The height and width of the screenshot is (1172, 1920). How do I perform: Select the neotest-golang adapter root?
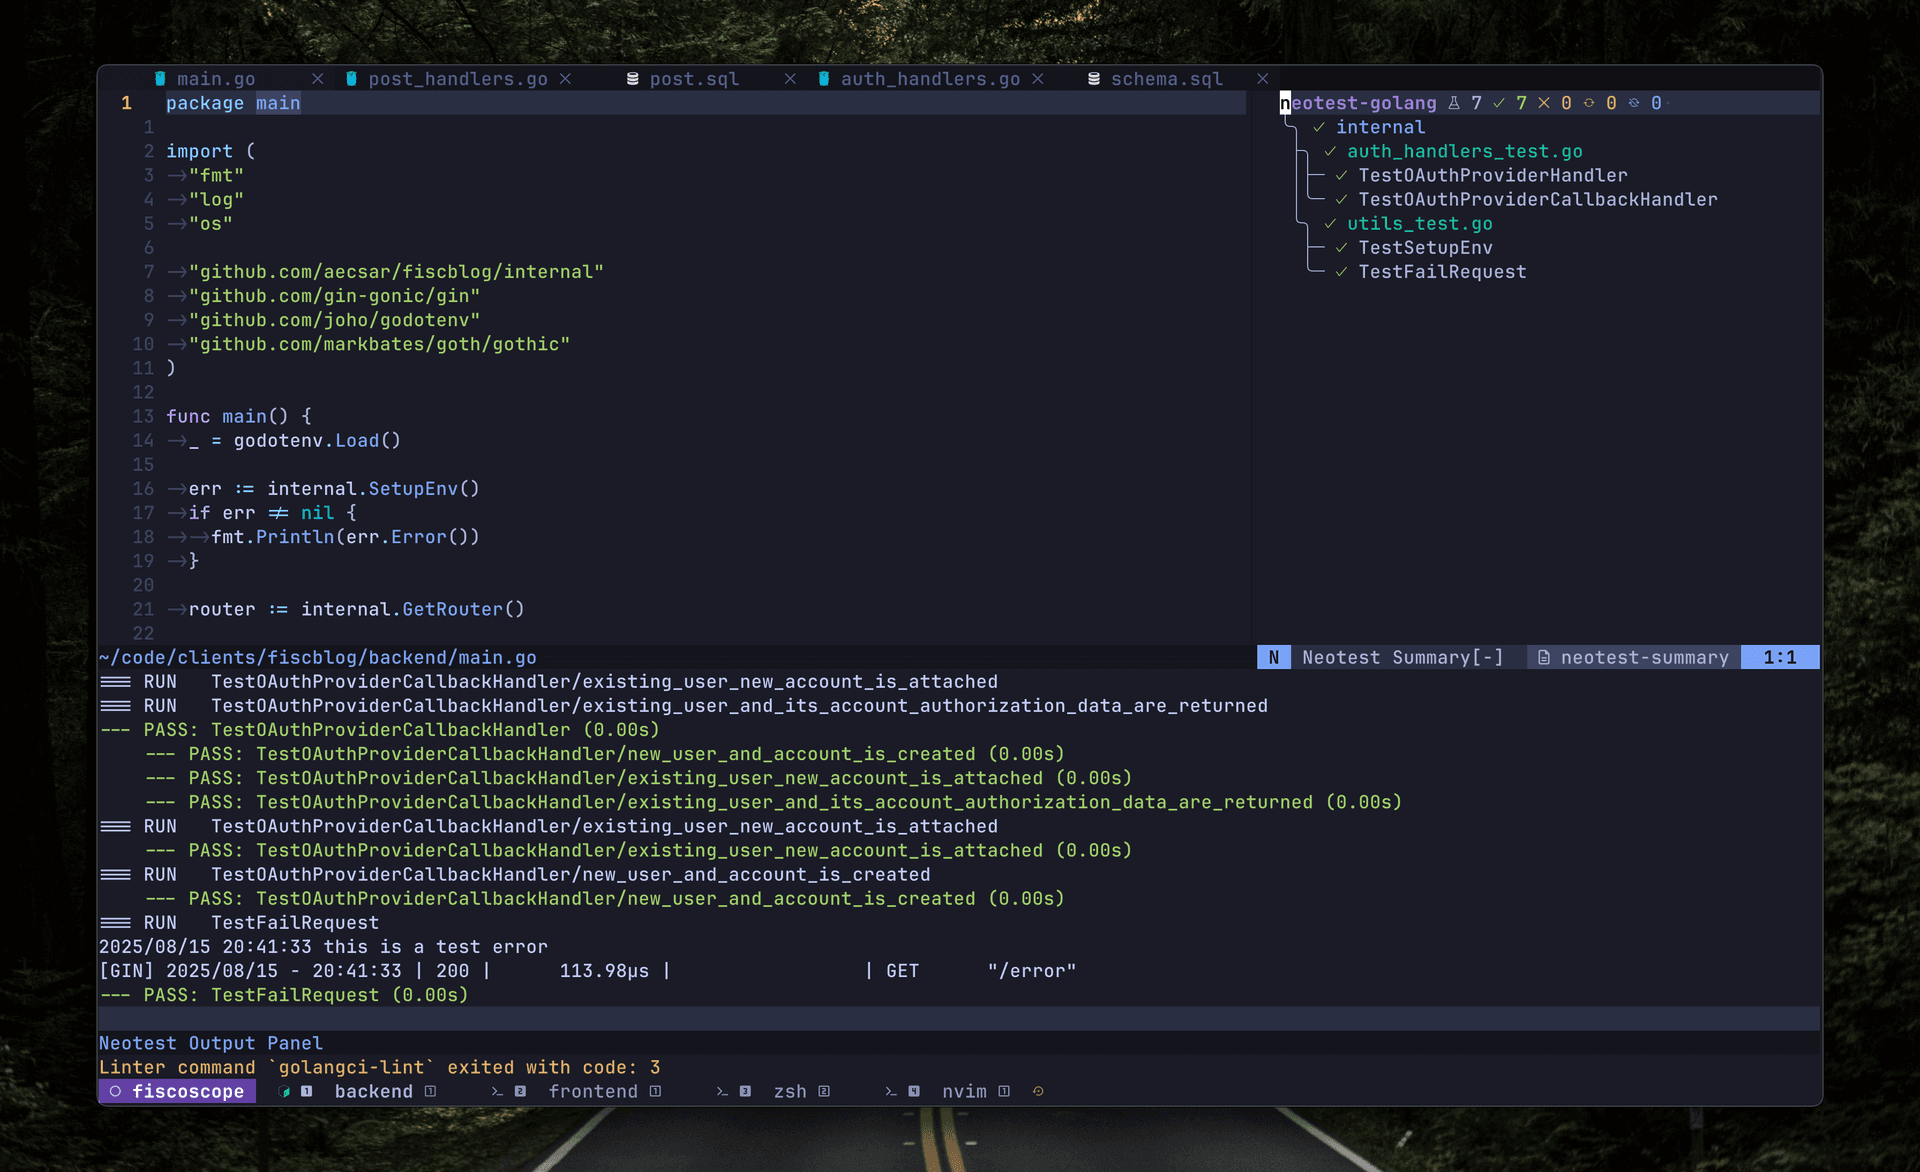[1358, 103]
